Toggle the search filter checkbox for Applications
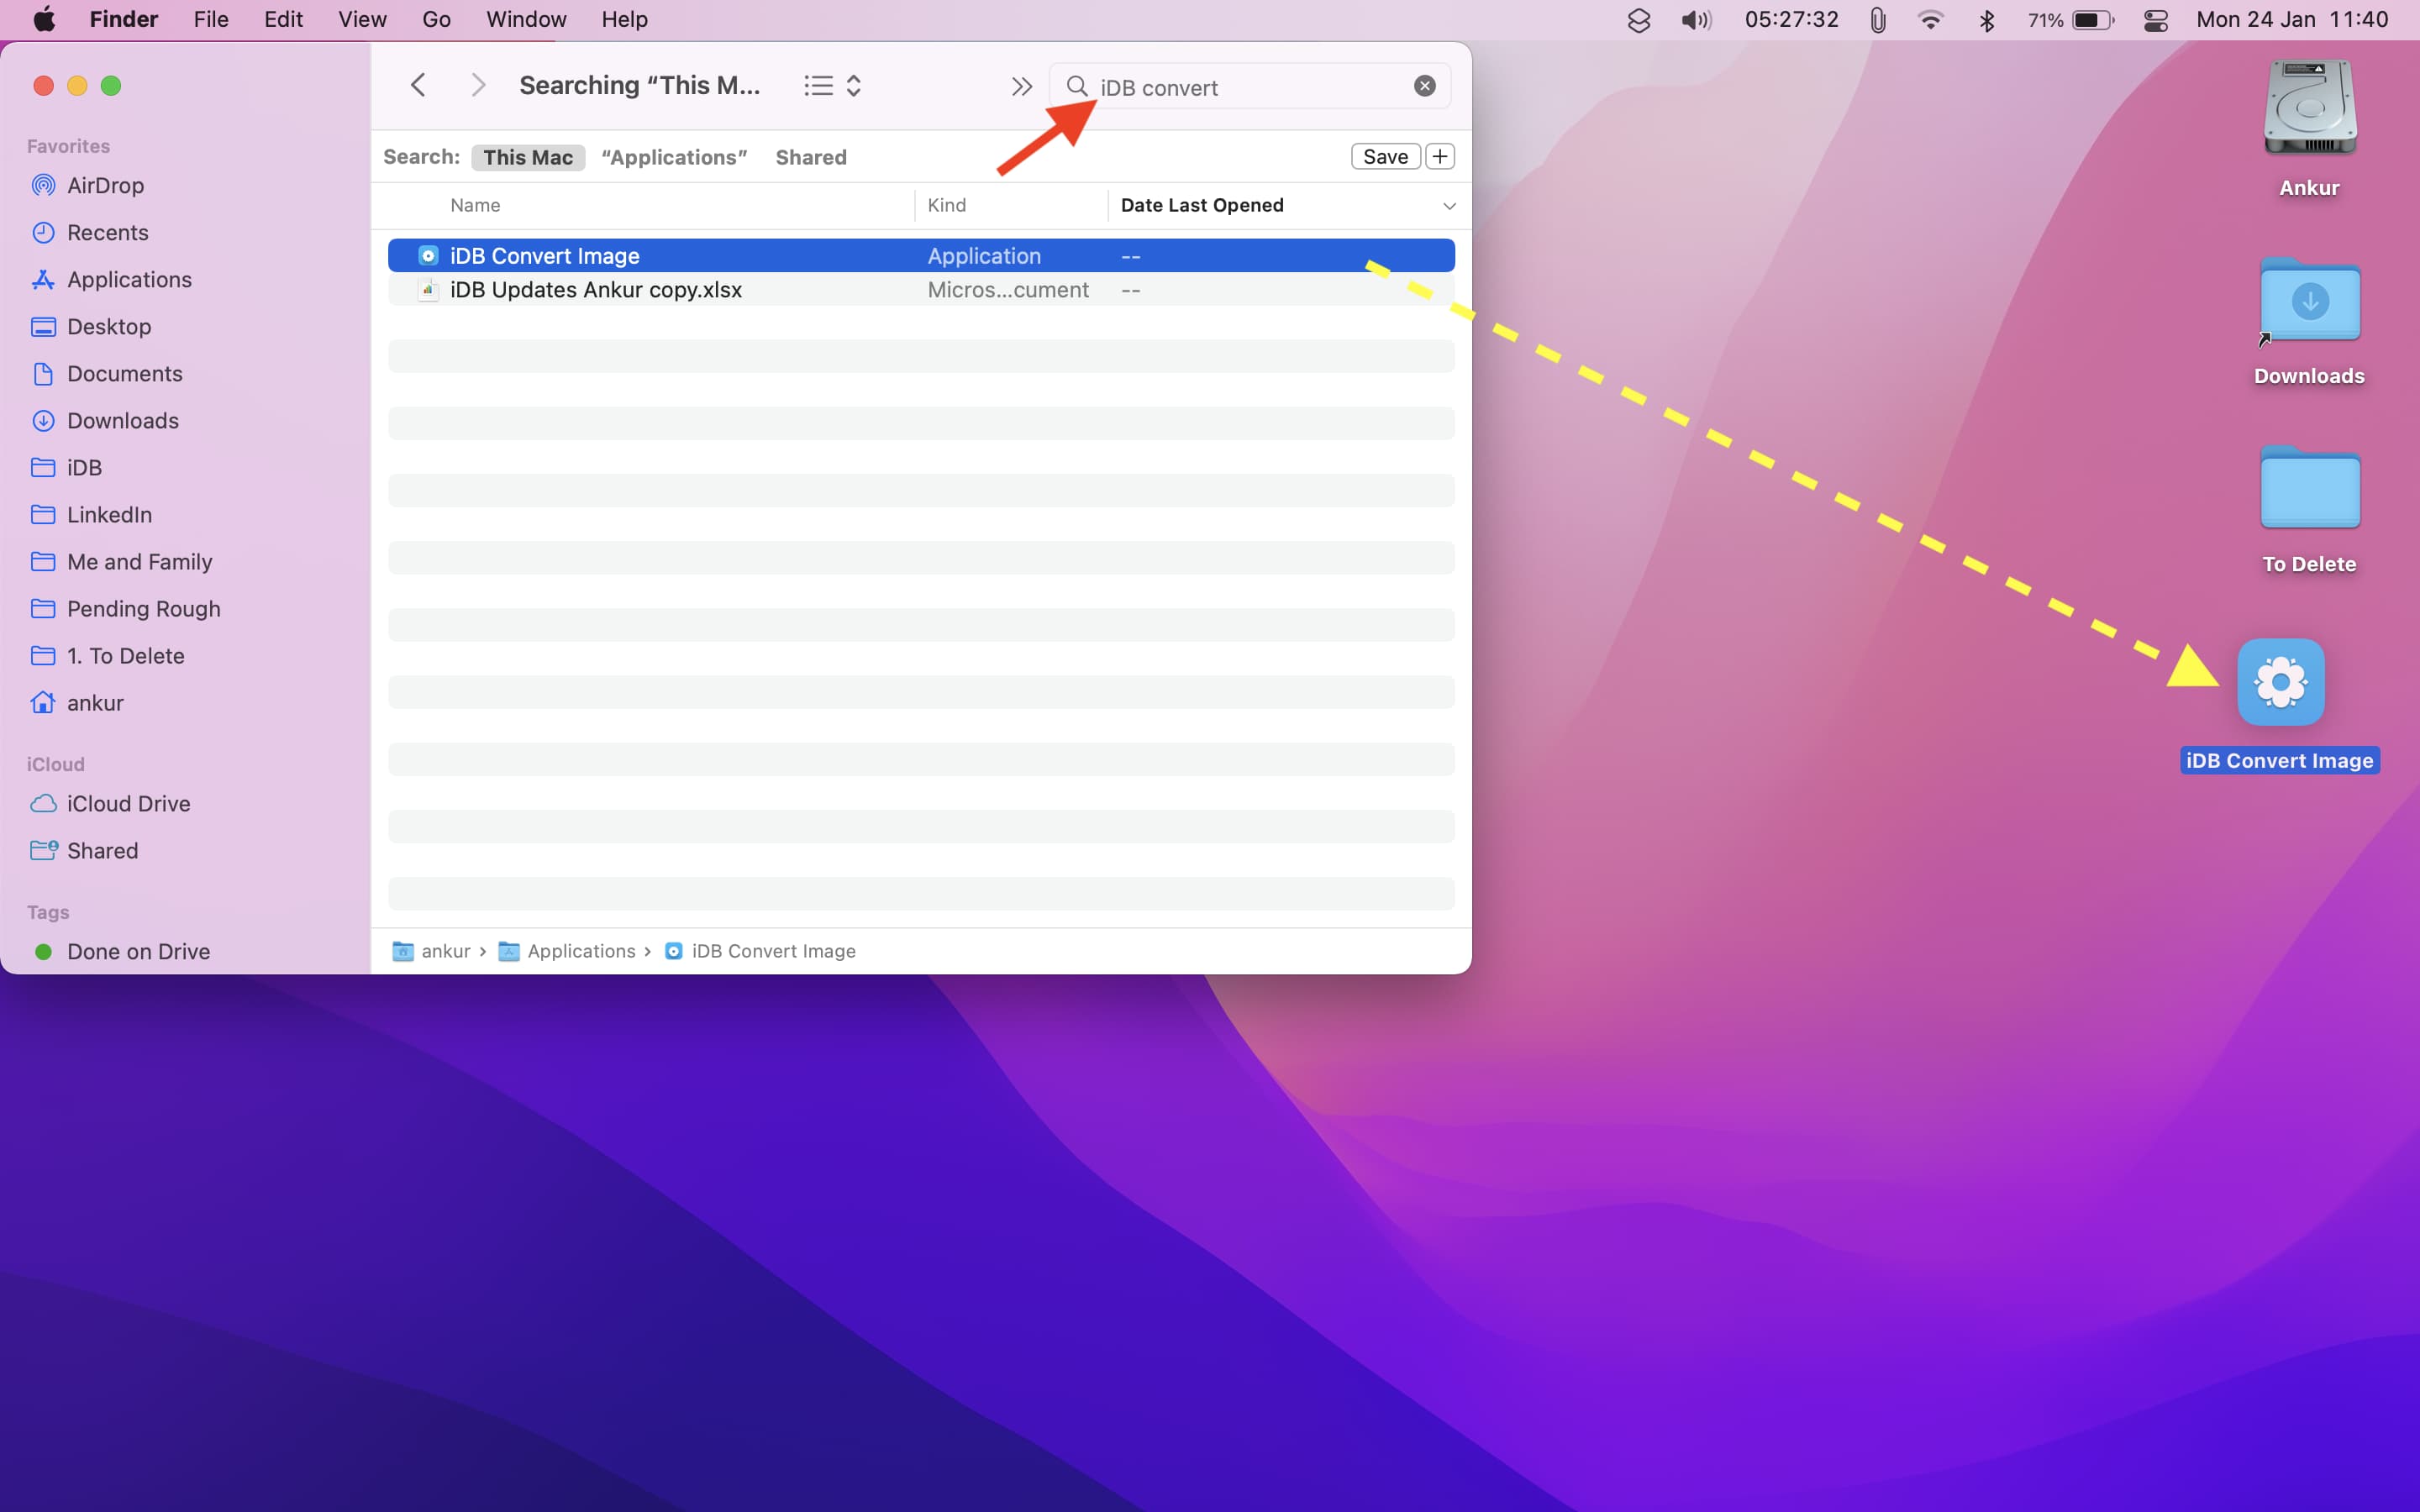 pyautogui.click(x=674, y=157)
